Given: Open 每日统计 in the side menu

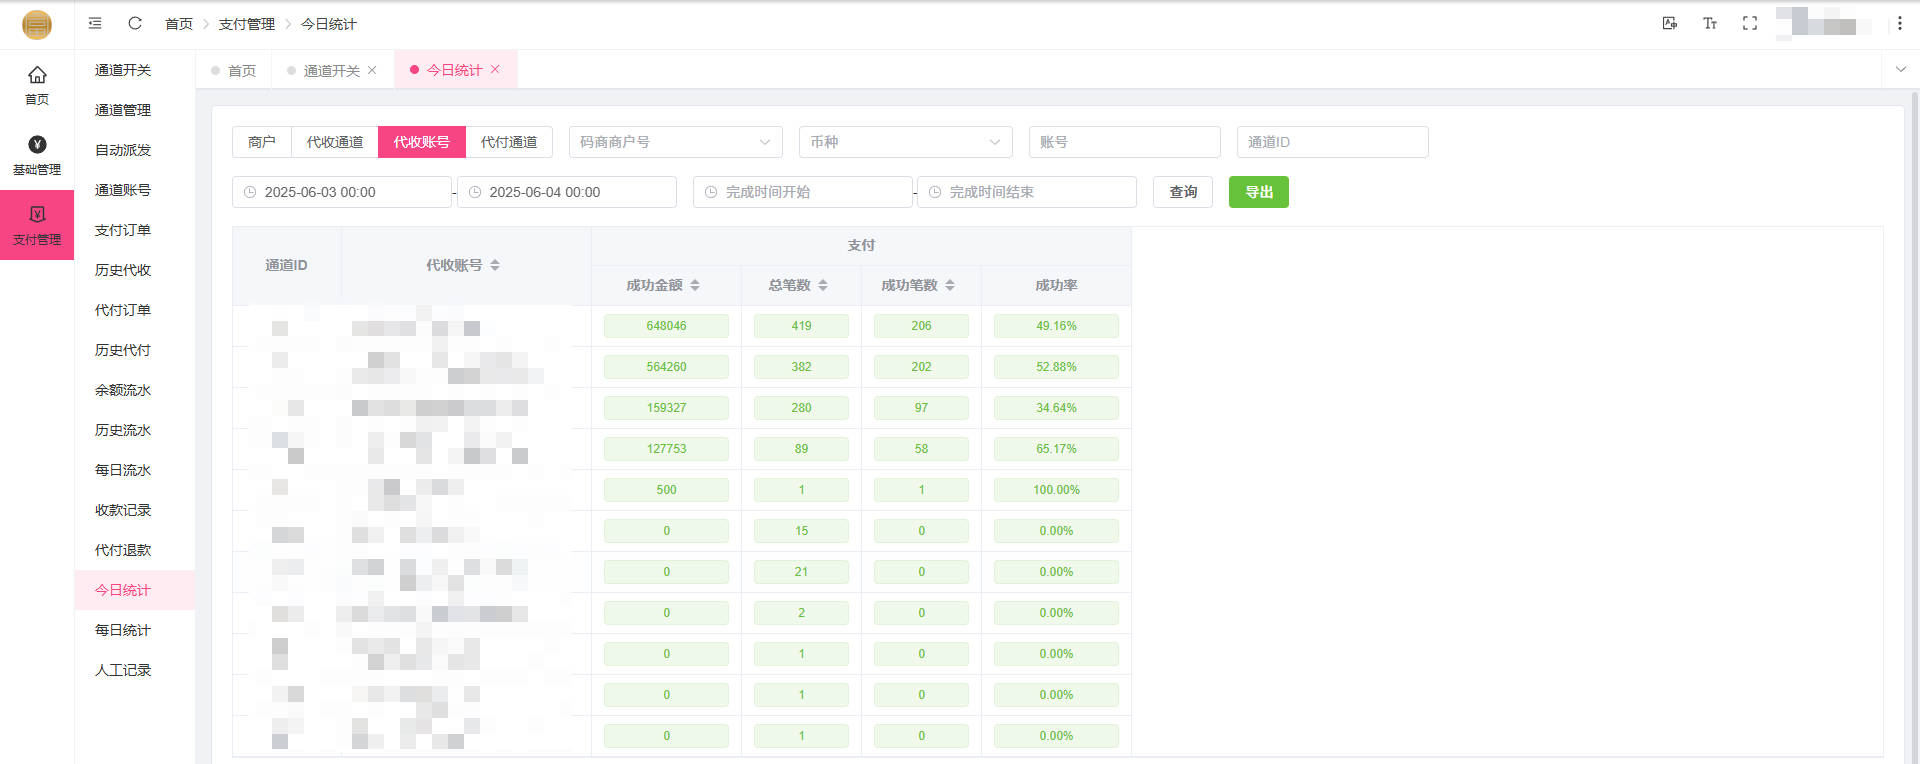Looking at the screenshot, I should 122,630.
